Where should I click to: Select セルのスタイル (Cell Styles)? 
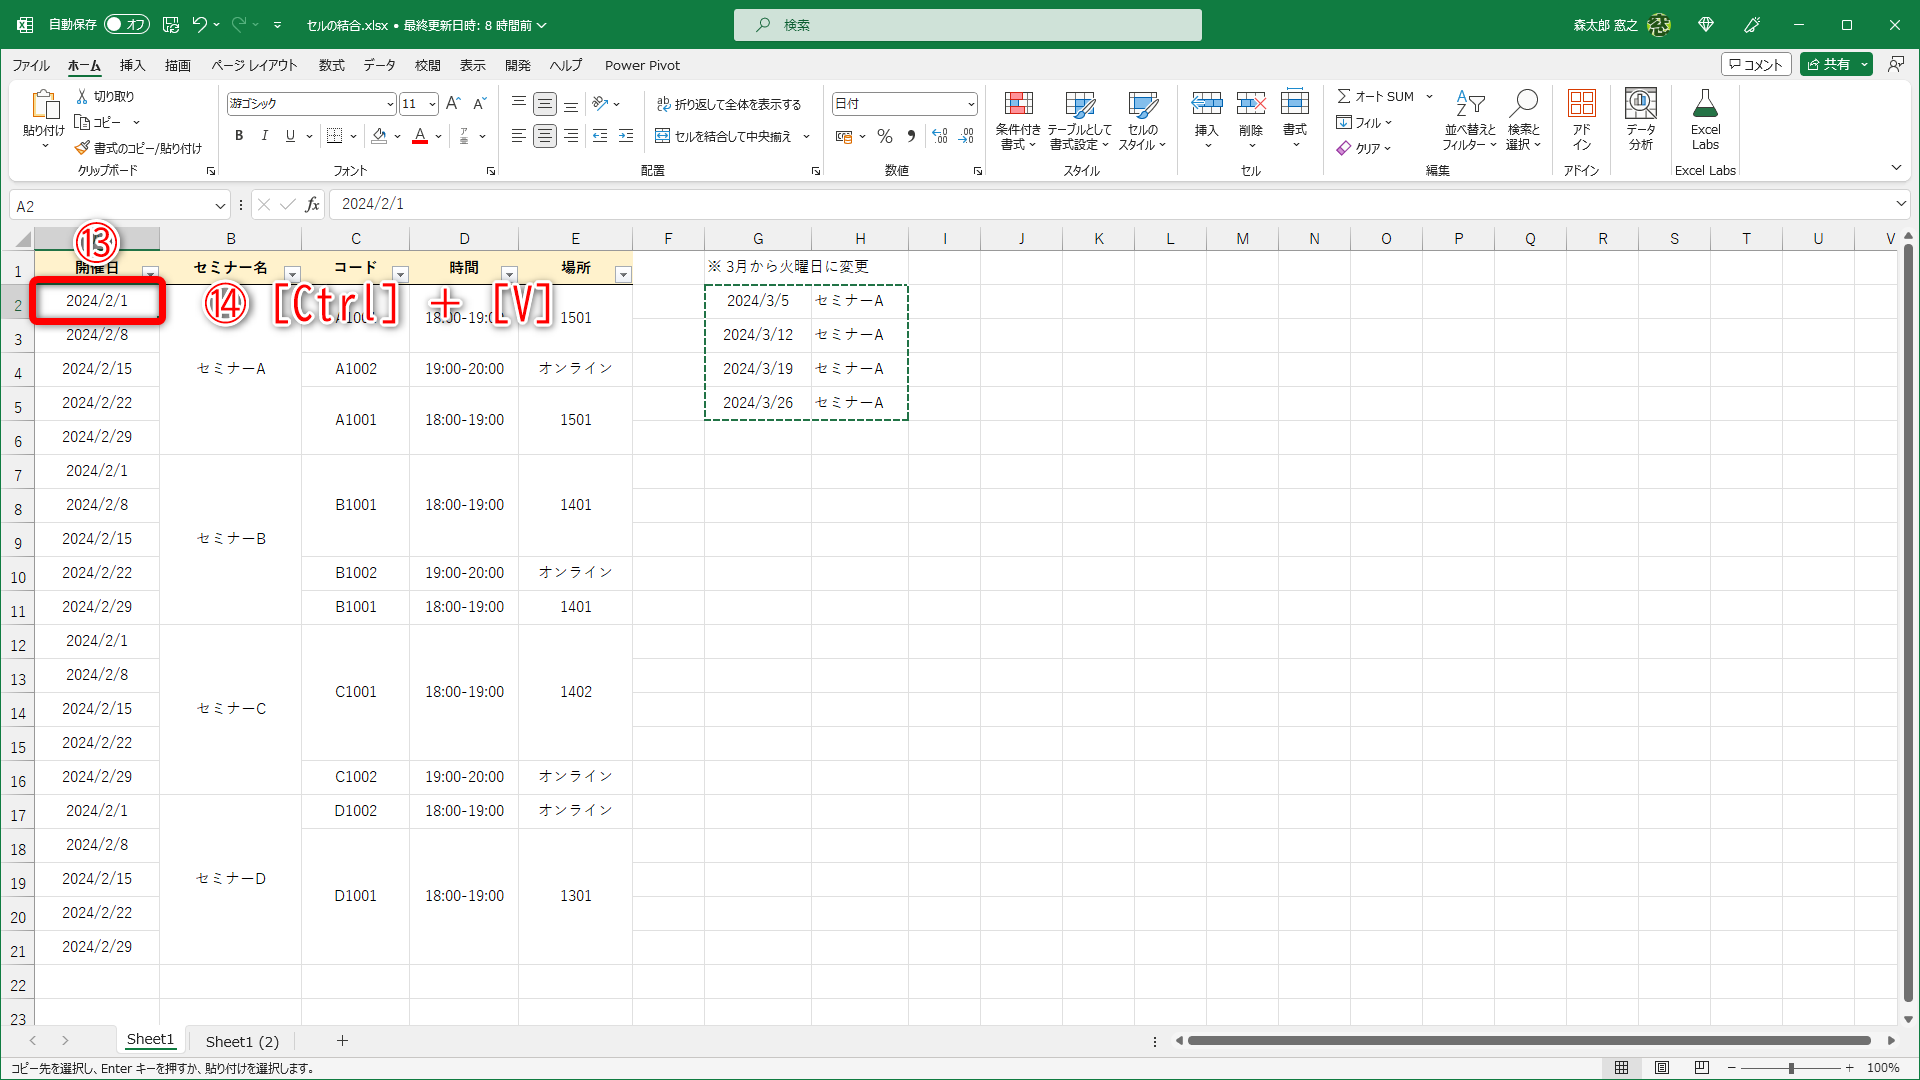click(1142, 120)
